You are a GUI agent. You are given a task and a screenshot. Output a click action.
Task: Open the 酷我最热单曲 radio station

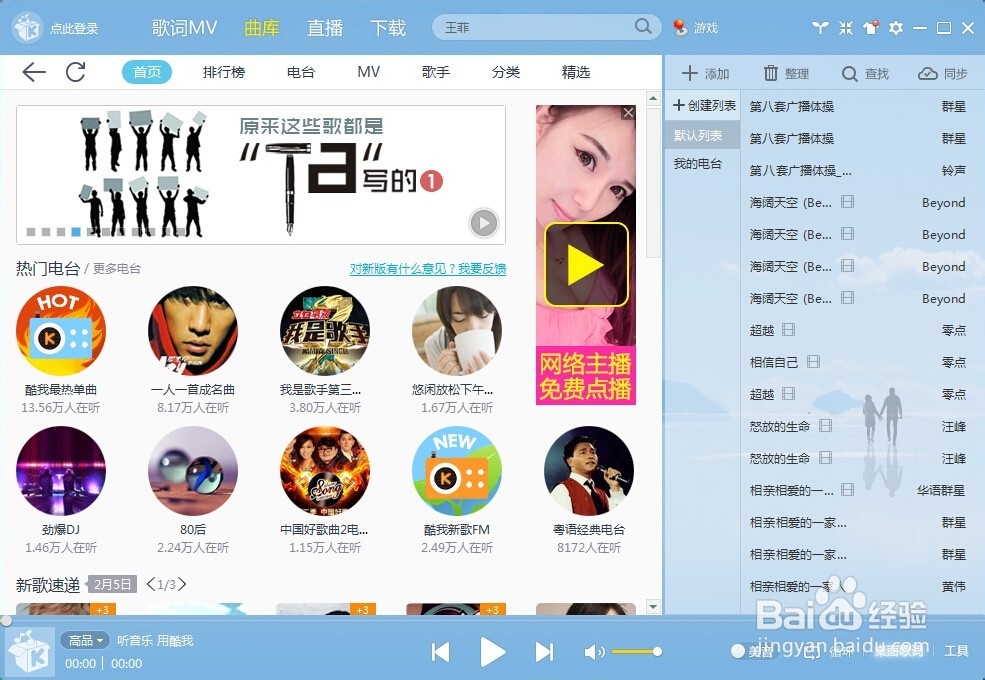point(61,331)
